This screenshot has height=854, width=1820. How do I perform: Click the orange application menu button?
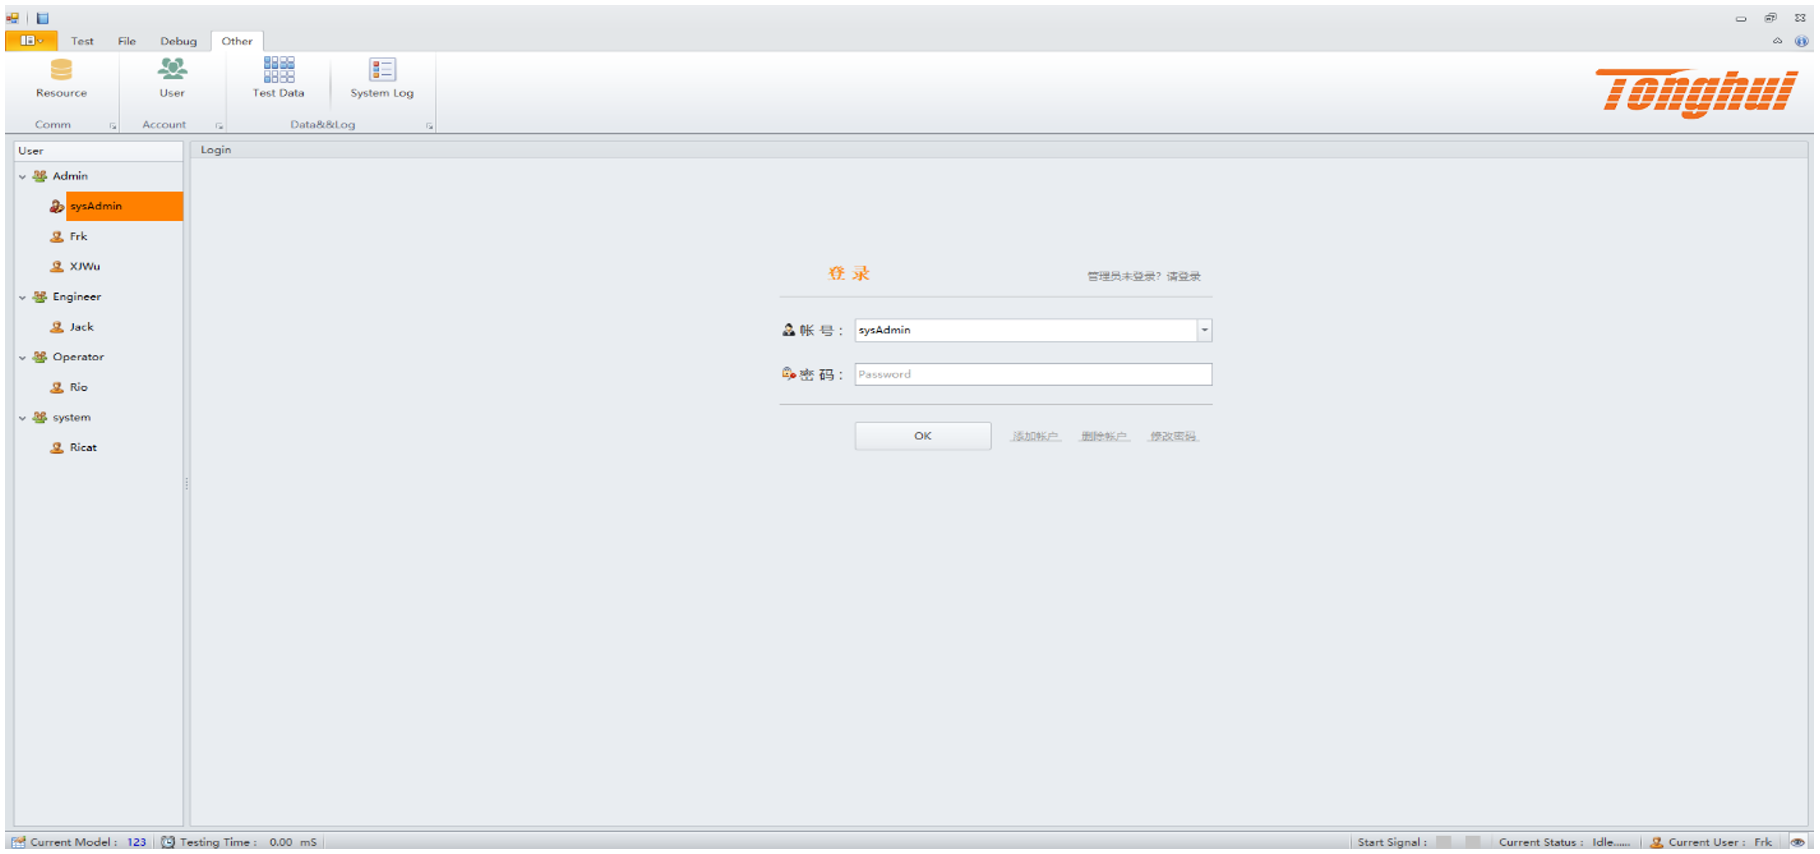coord(30,41)
